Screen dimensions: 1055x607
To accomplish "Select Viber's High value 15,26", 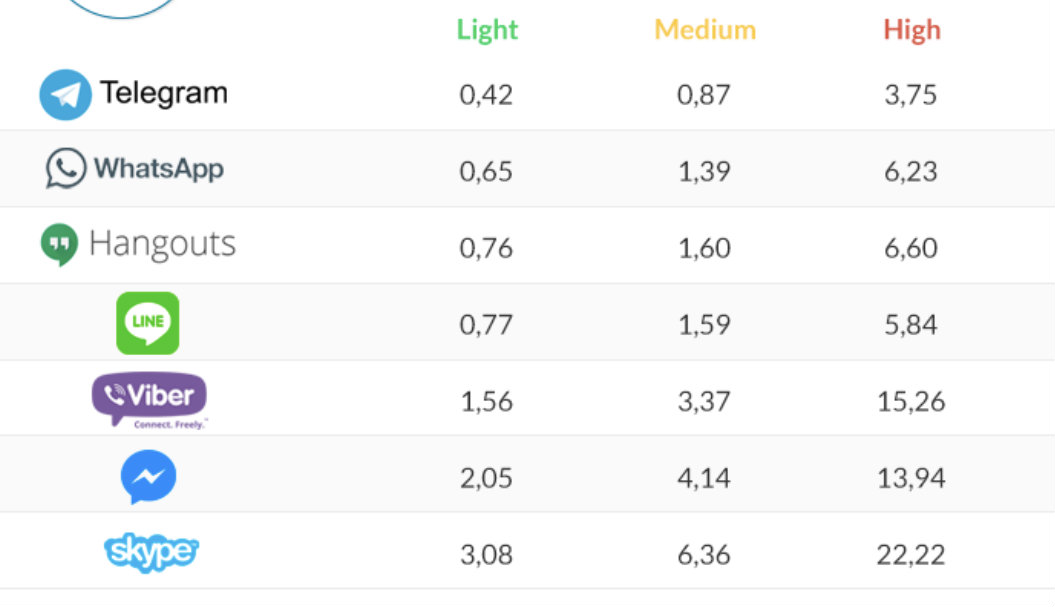I will (x=911, y=402).
